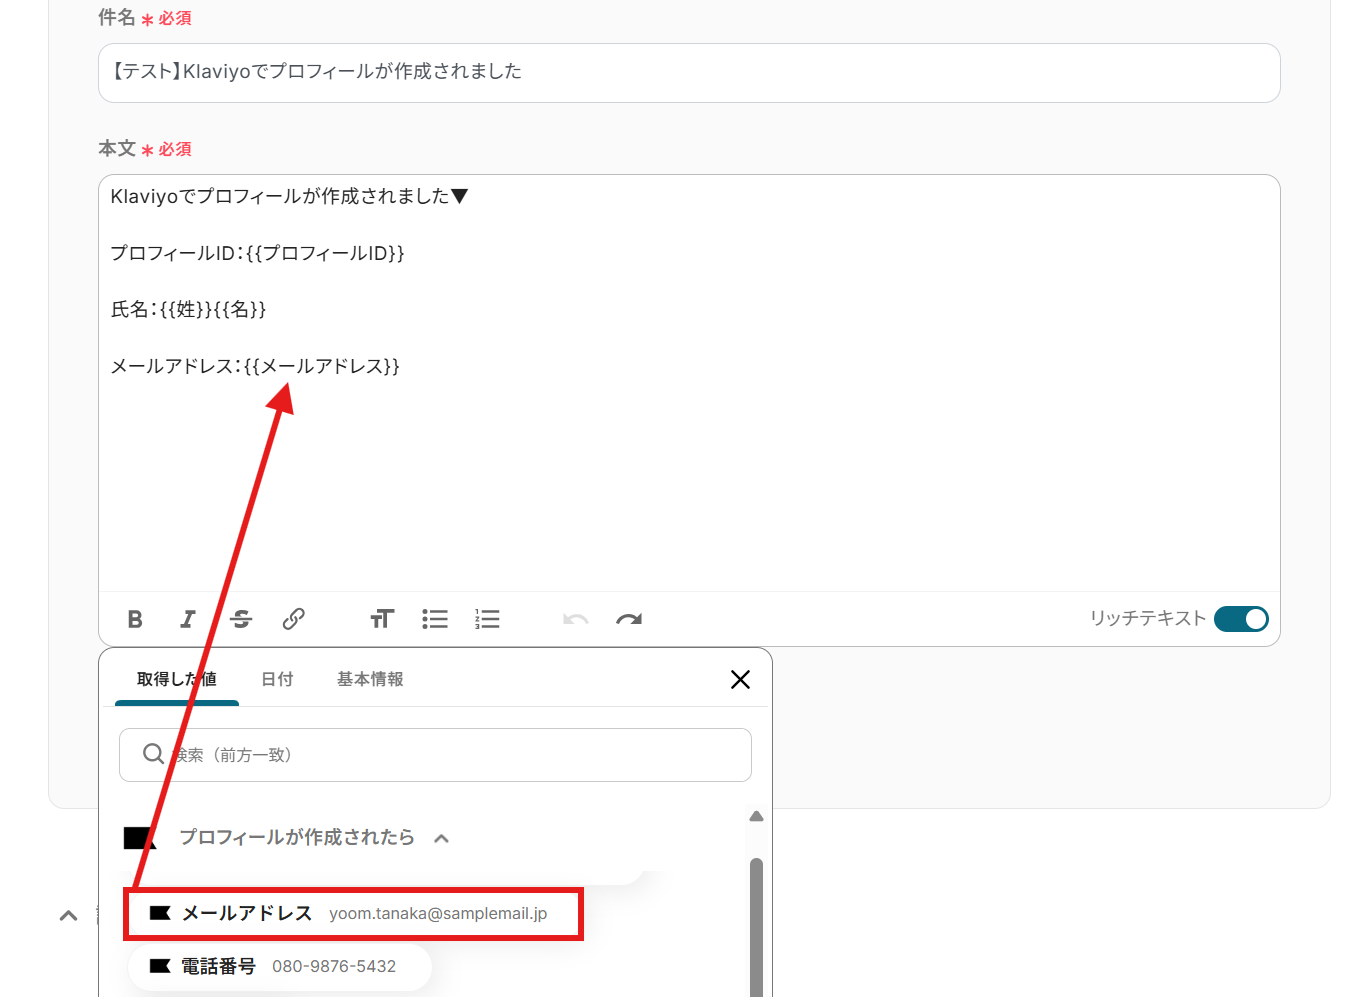The image size is (1363, 997).
Task: Click the search magnifier icon
Action: coord(153,754)
